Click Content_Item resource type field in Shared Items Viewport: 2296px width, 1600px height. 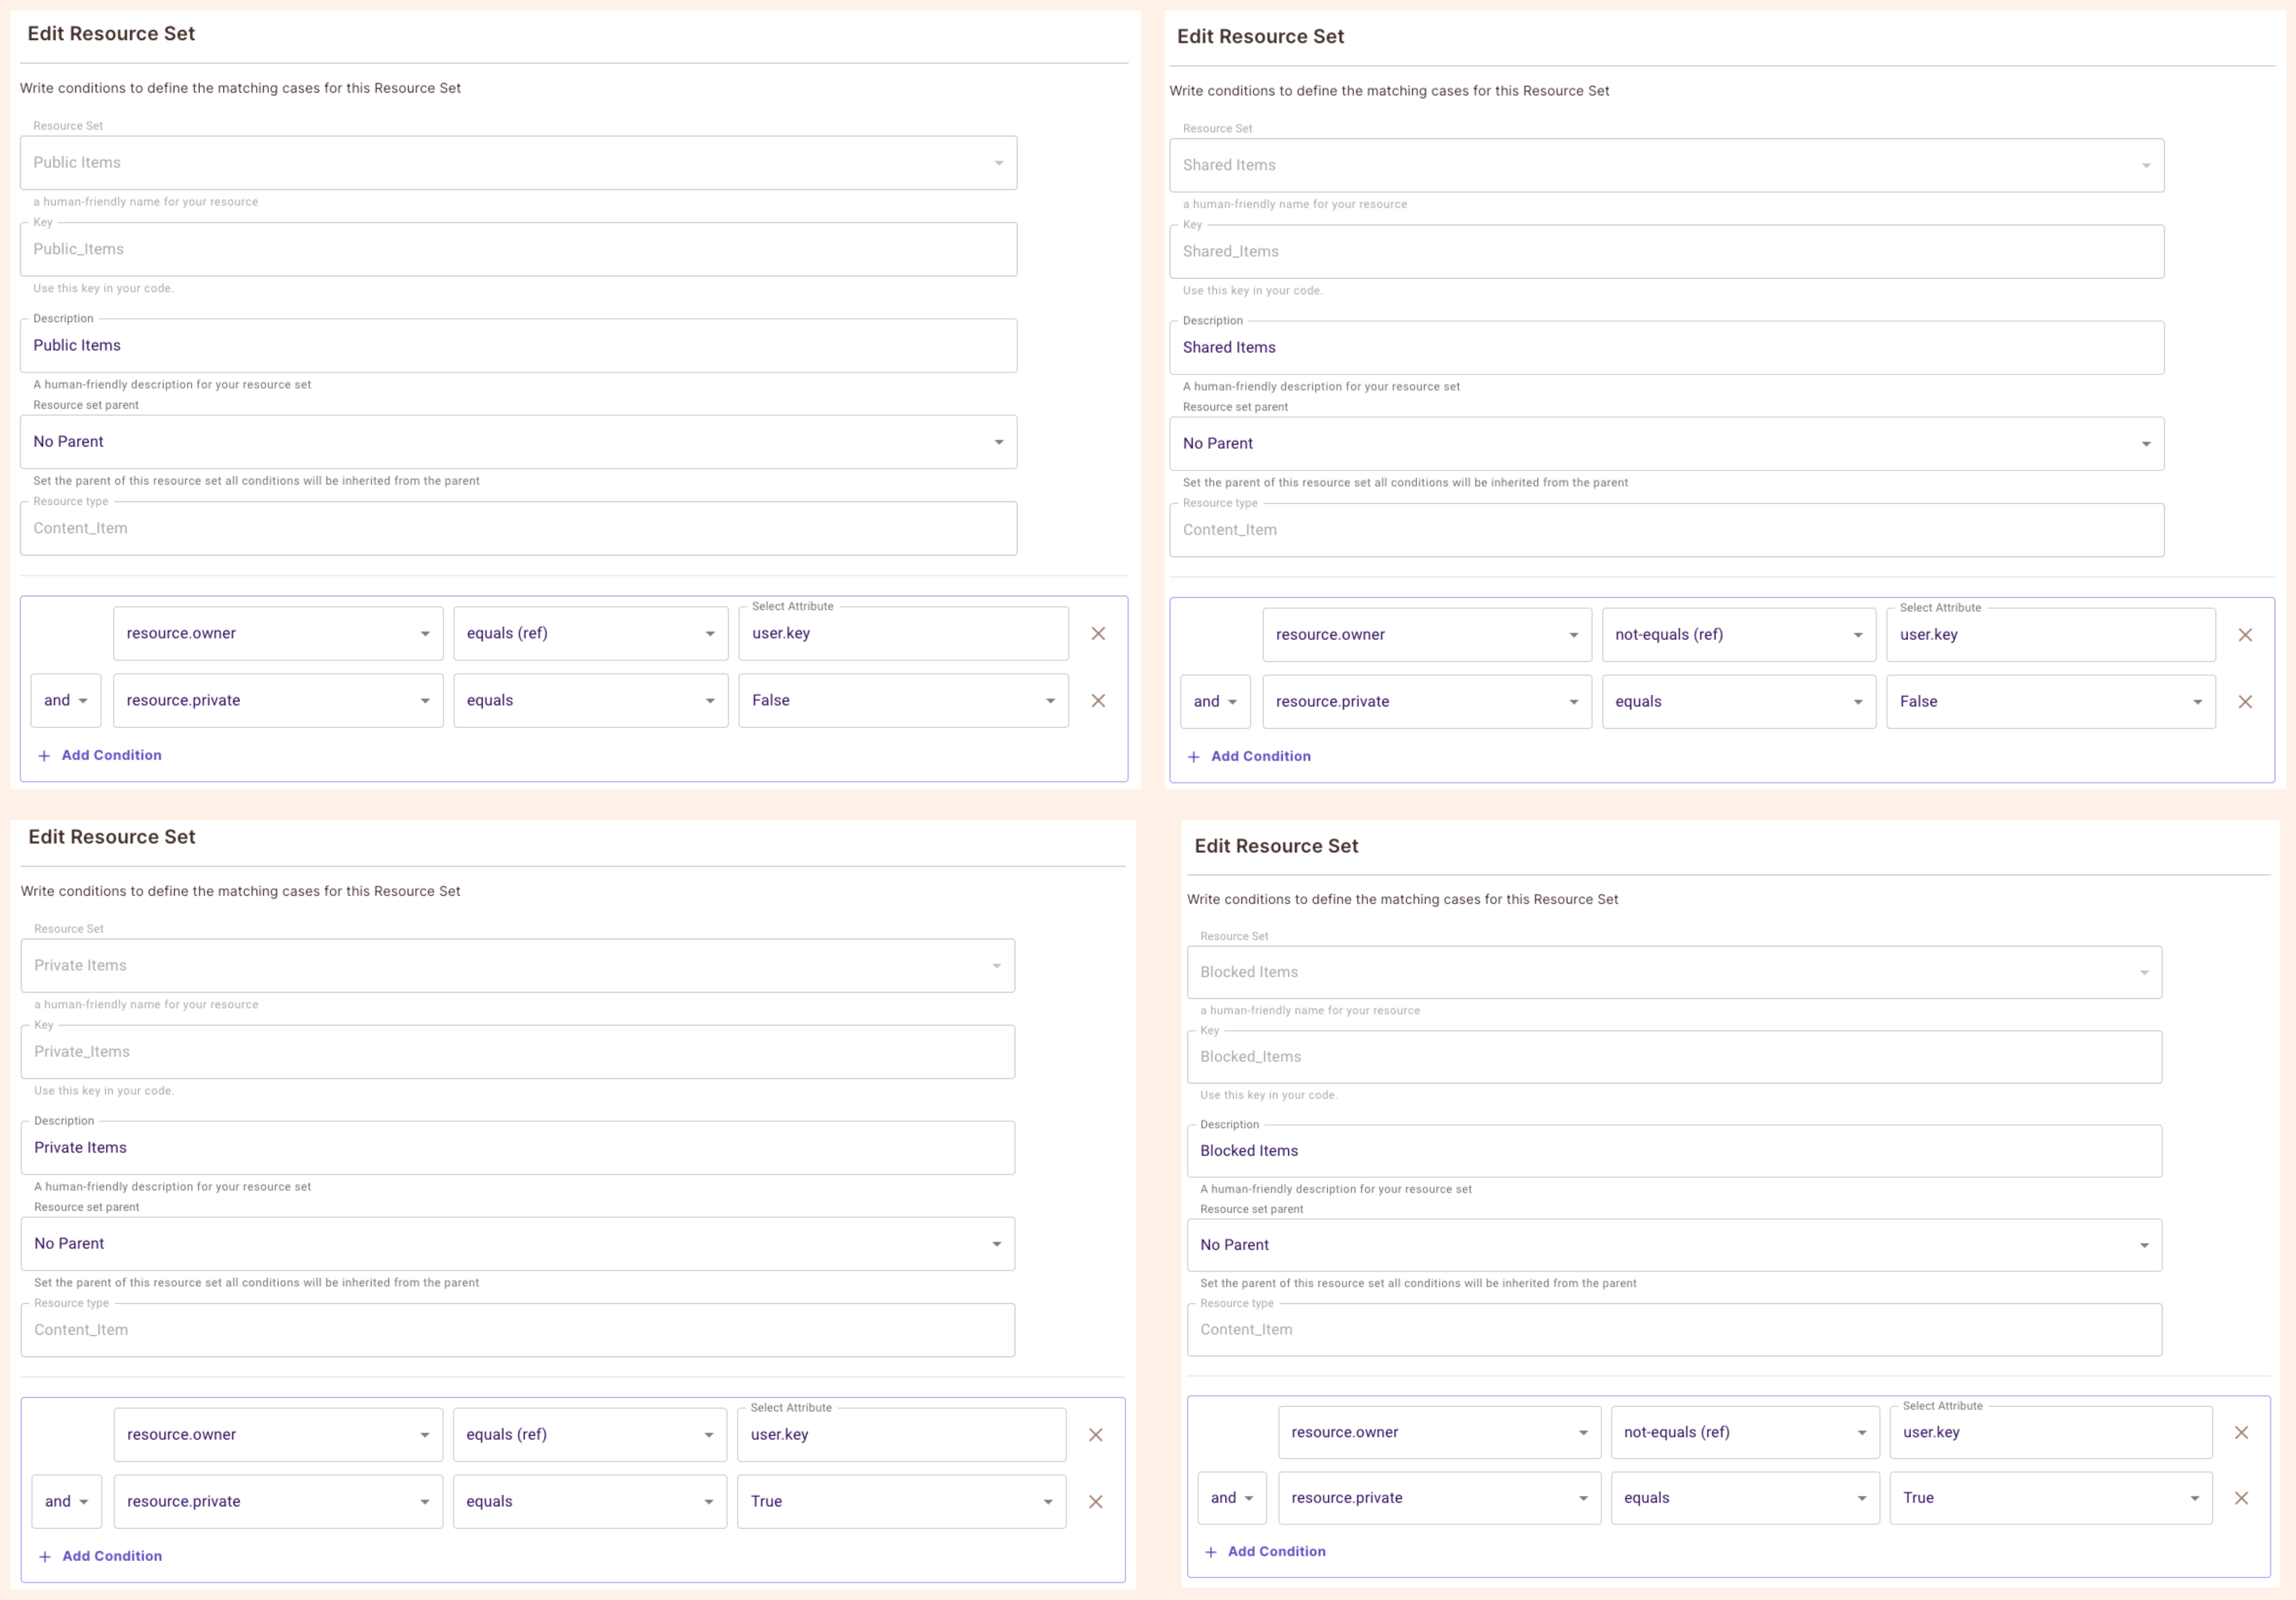pyautogui.click(x=1666, y=530)
